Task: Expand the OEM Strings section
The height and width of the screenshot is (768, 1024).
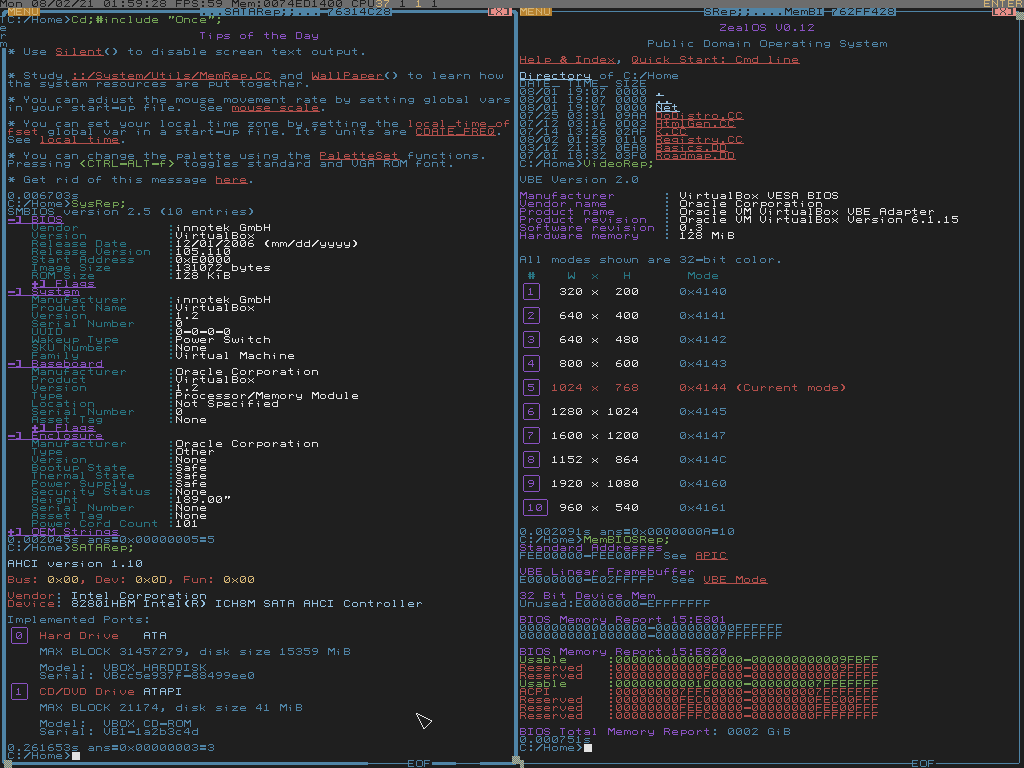Action: coord(63,531)
